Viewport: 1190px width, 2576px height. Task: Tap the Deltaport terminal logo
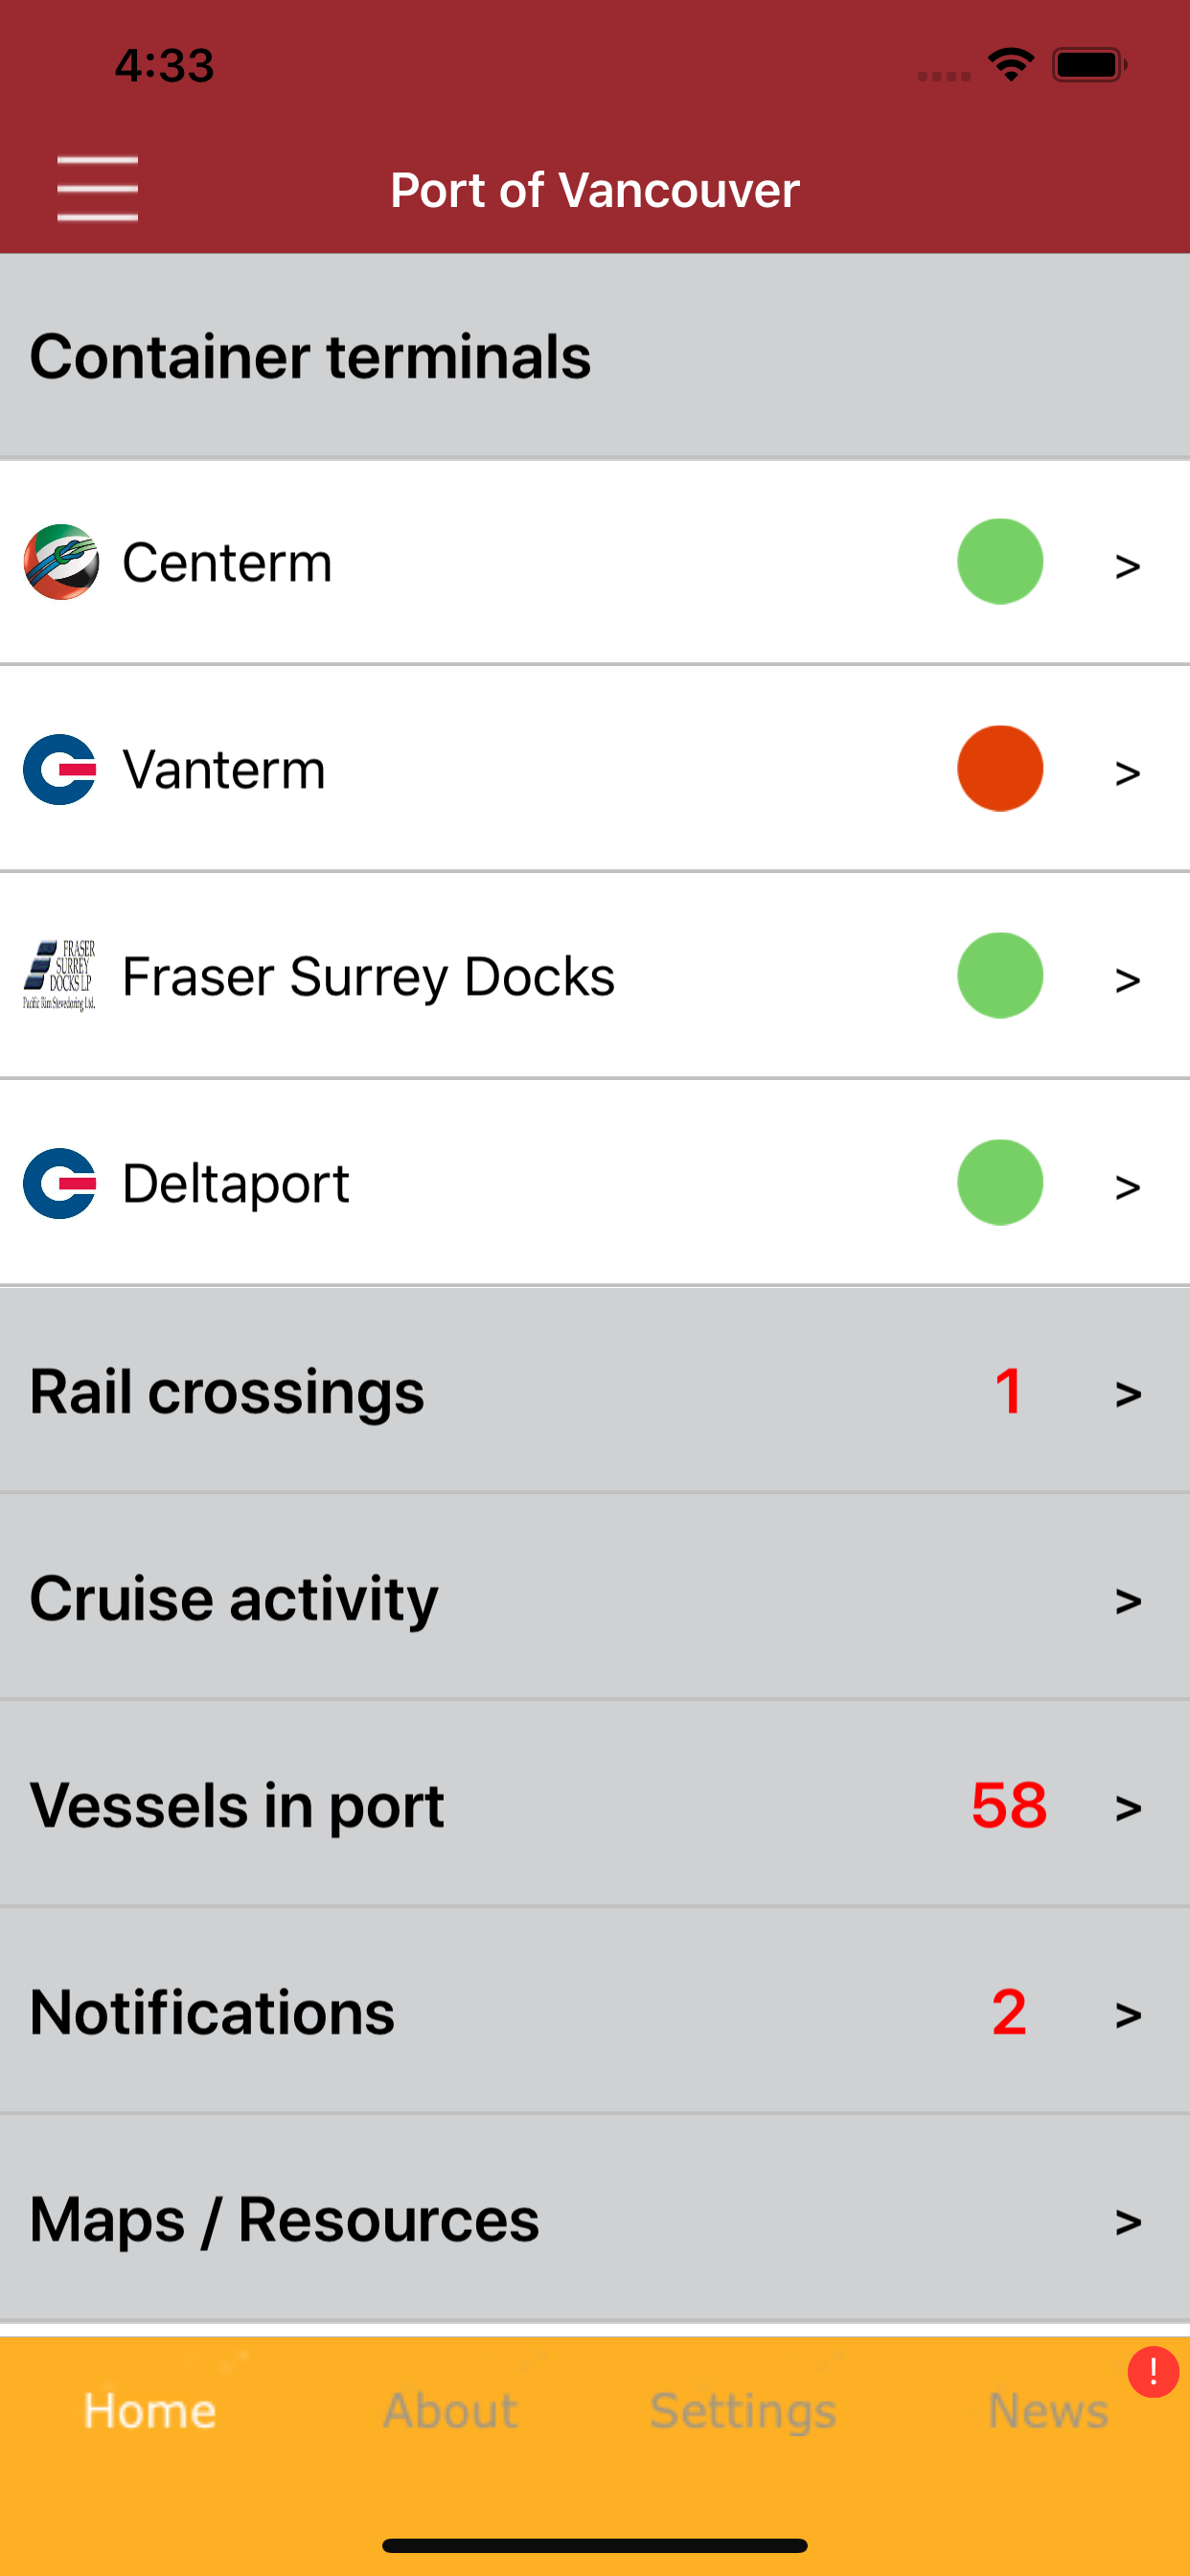pyautogui.click(x=60, y=1183)
